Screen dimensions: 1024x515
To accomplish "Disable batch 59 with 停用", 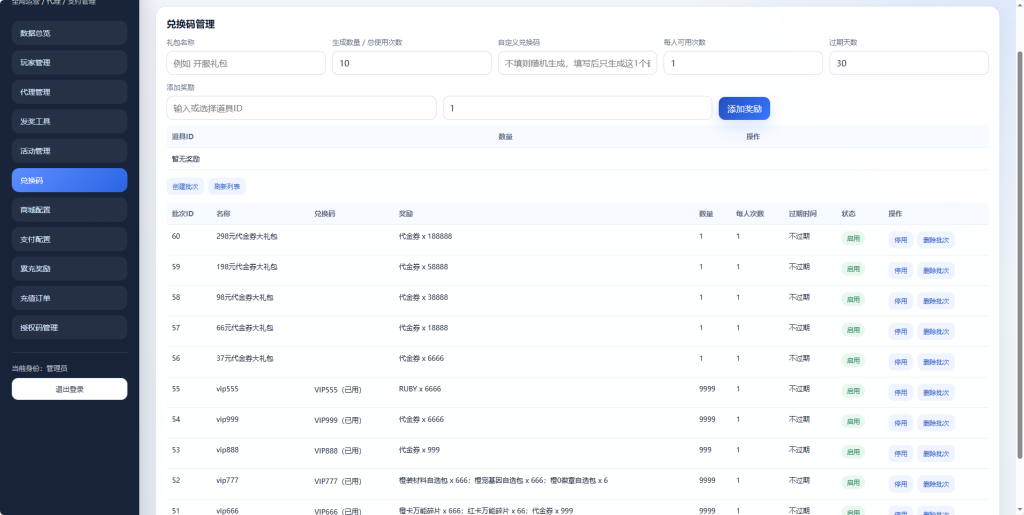I will point(901,270).
